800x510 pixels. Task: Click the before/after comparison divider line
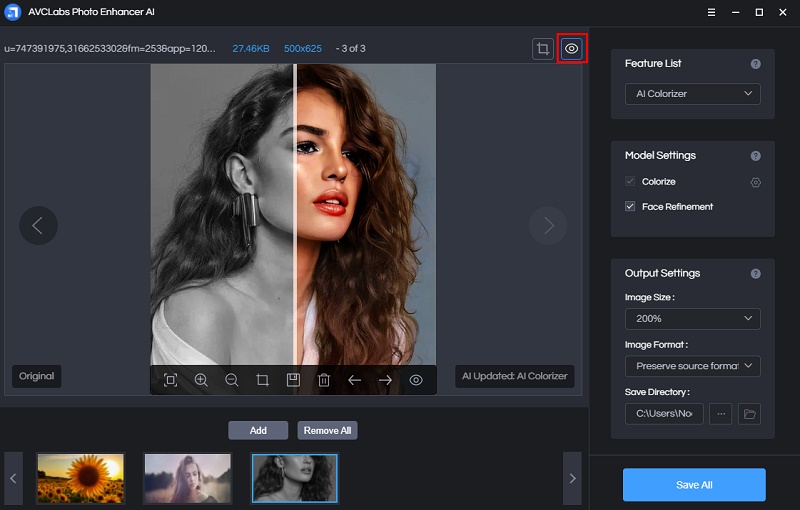point(295,214)
